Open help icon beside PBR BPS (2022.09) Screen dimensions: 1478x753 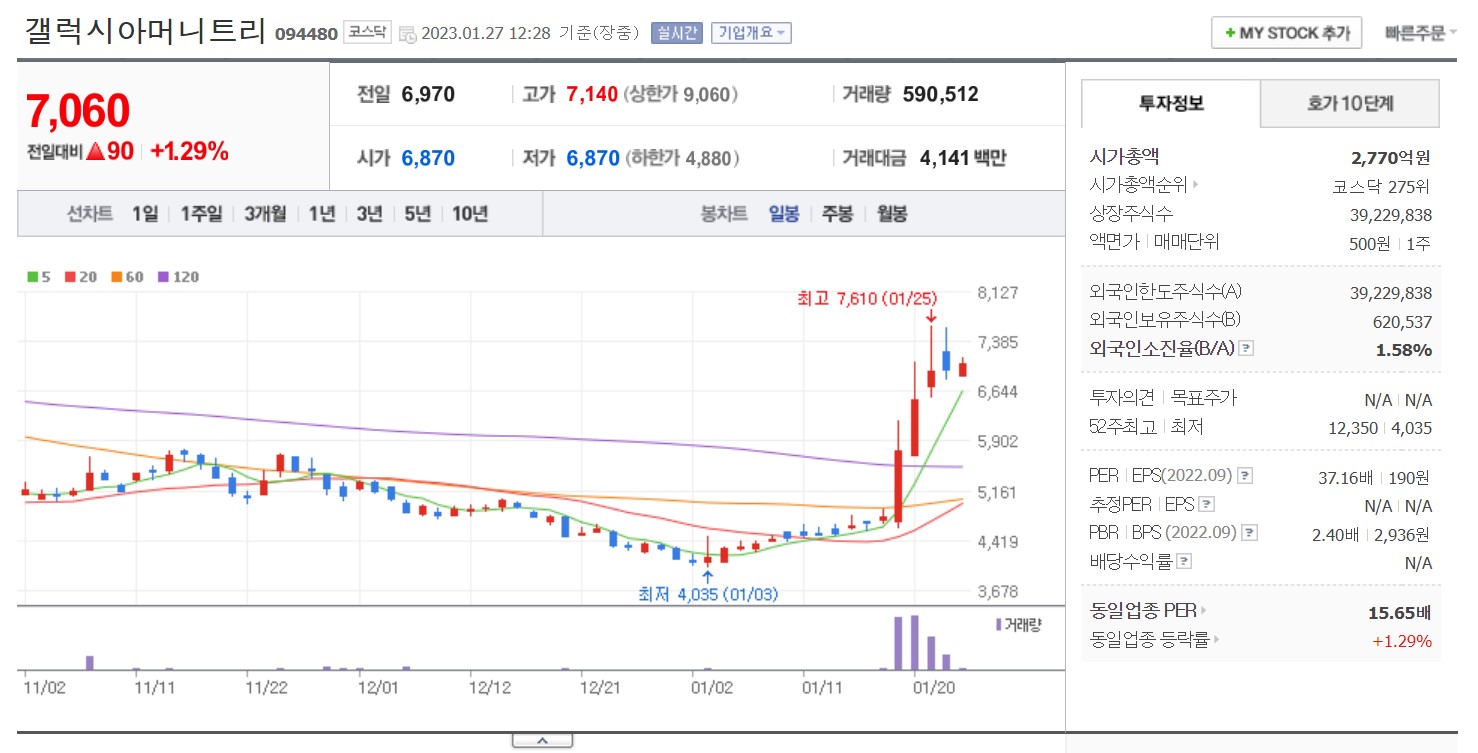[x=1249, y=533]
